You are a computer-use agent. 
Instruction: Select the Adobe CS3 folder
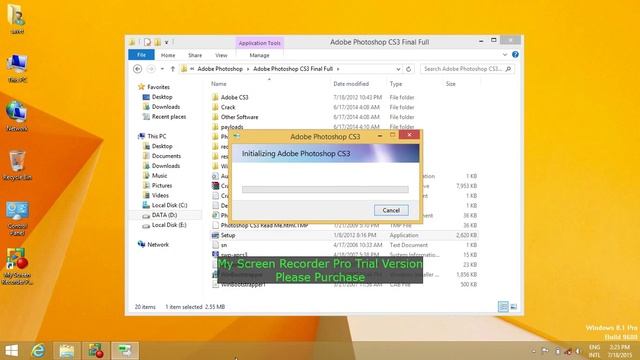234,97
